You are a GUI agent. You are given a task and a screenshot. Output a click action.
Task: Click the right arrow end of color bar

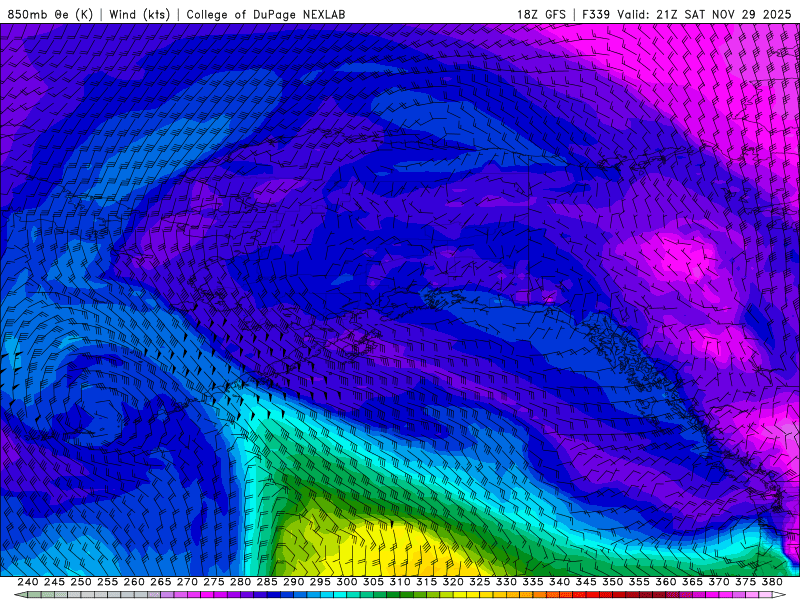pos(779,595)
